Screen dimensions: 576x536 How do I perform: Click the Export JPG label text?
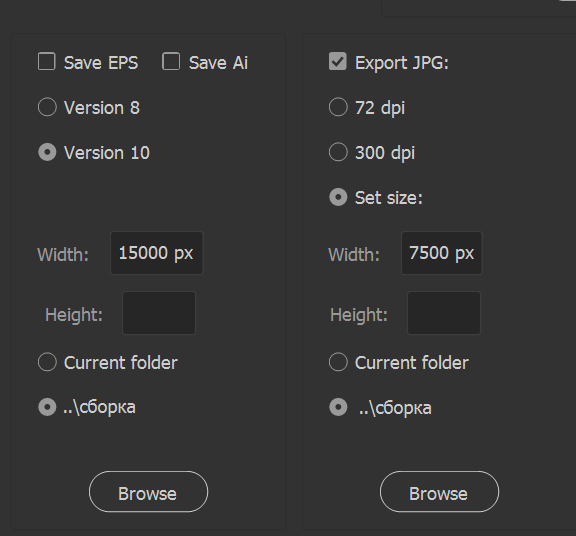[402, 63]
